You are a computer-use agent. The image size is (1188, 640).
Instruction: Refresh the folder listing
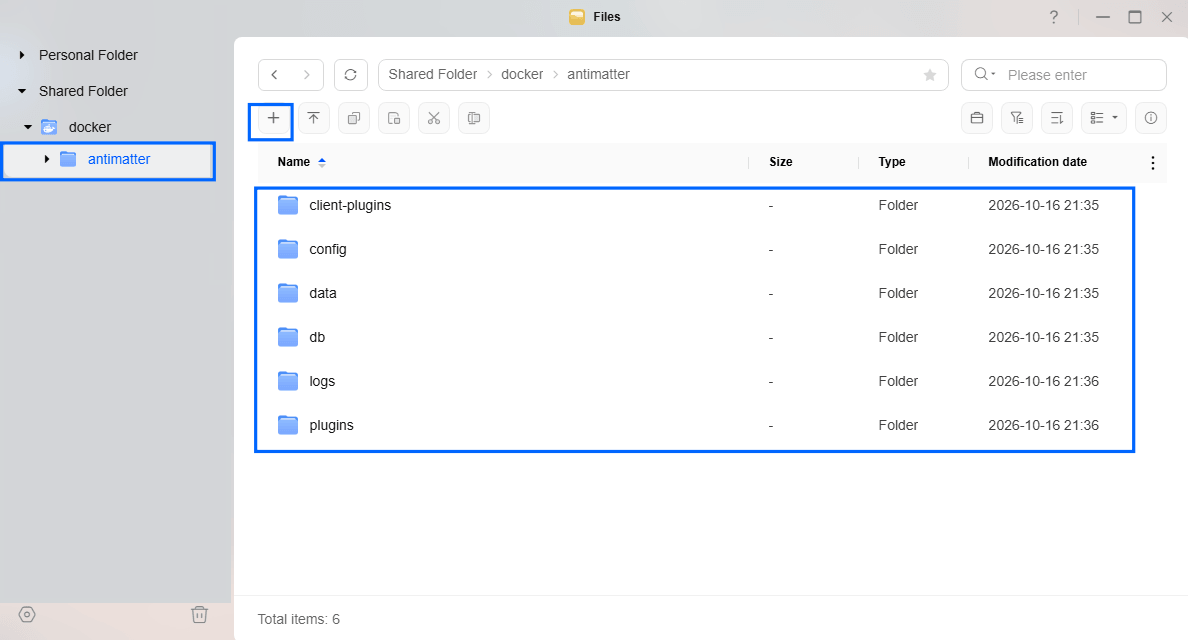(x=351, y=75)
